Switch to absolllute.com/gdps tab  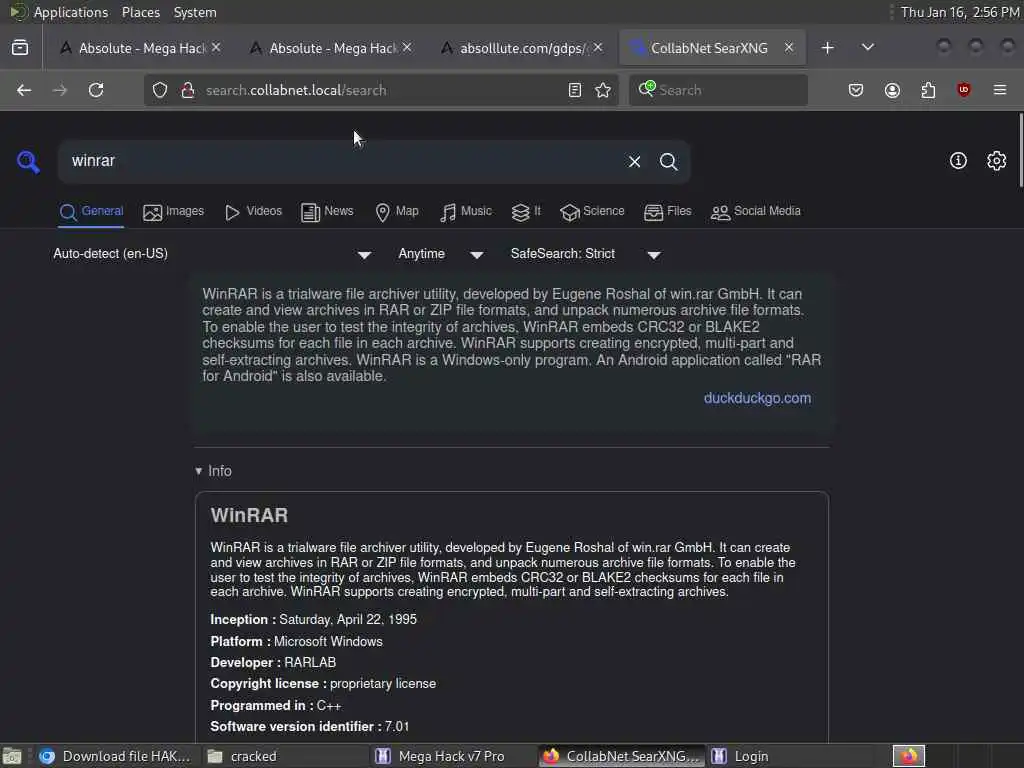[x=521, y=48]
